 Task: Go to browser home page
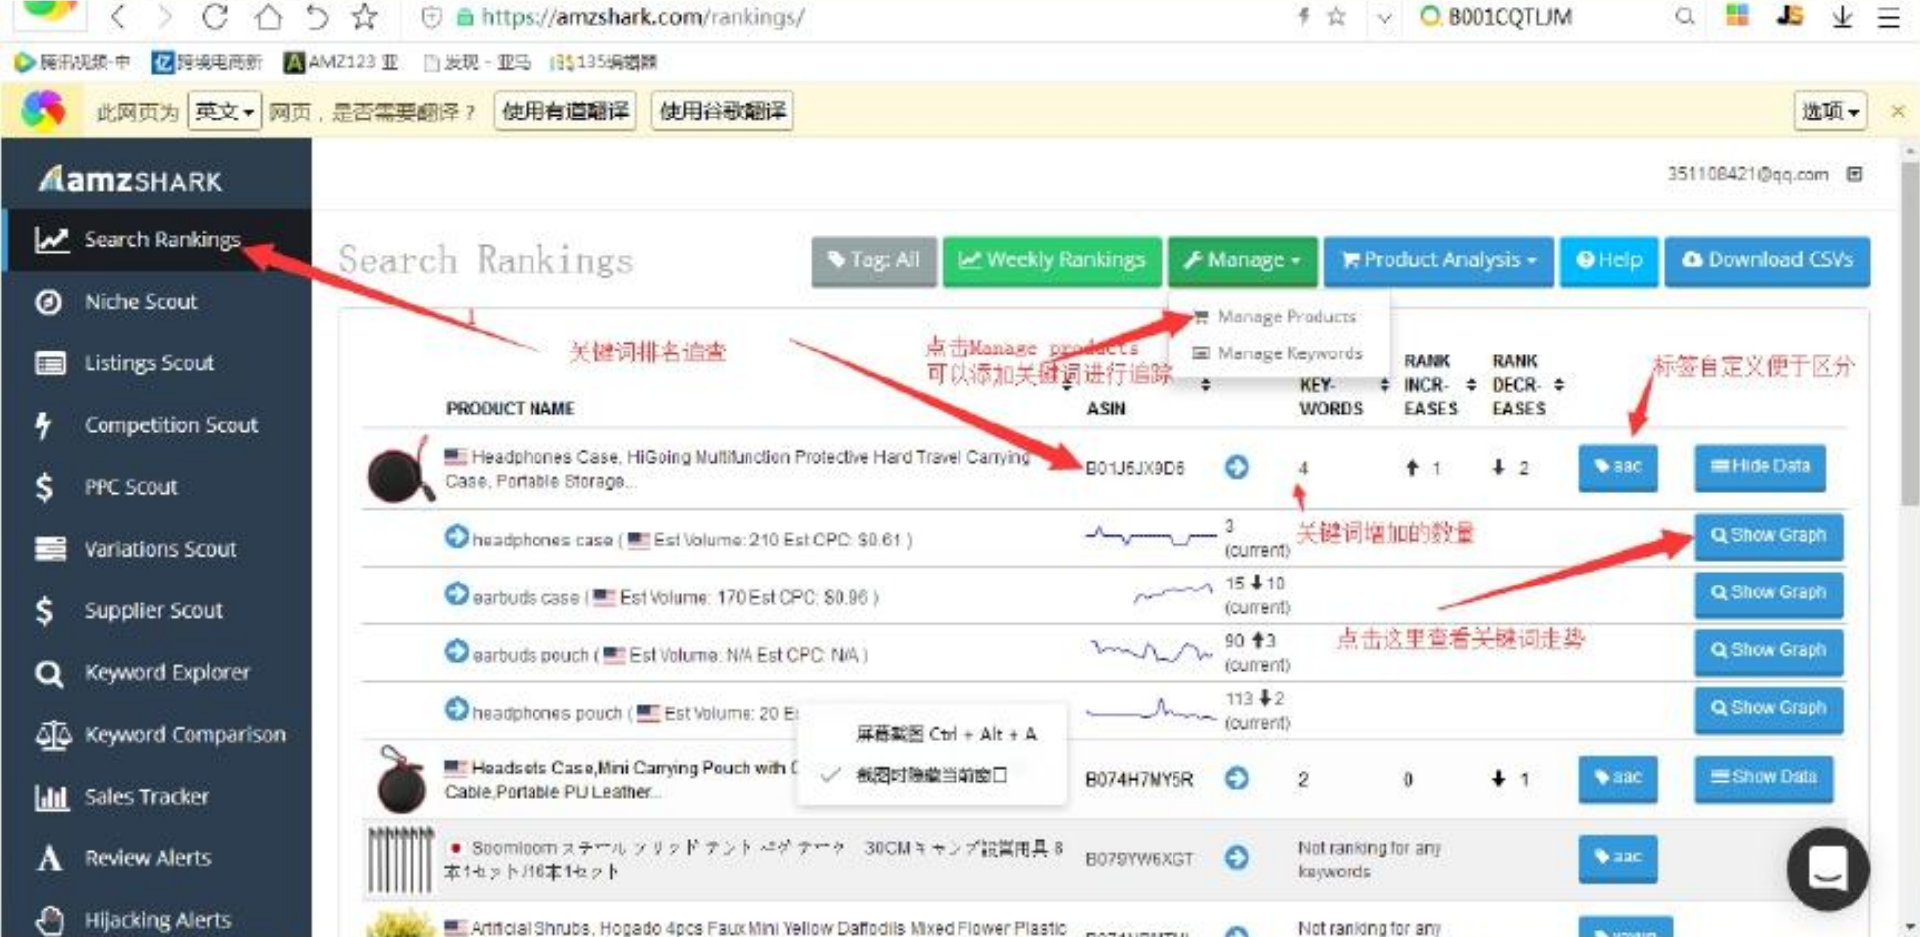[267, 17]
